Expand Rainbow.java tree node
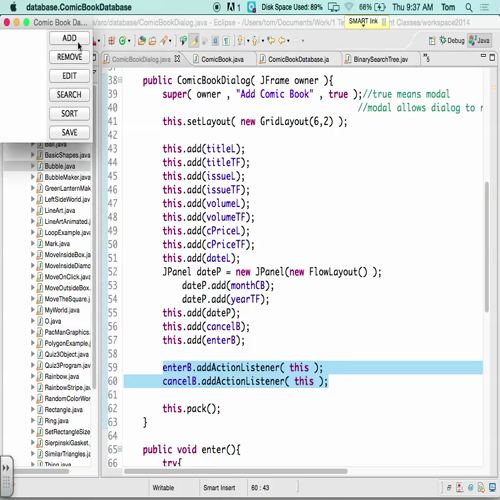The height and width of the screenshot is (500, 500). [x=33, y=376]
